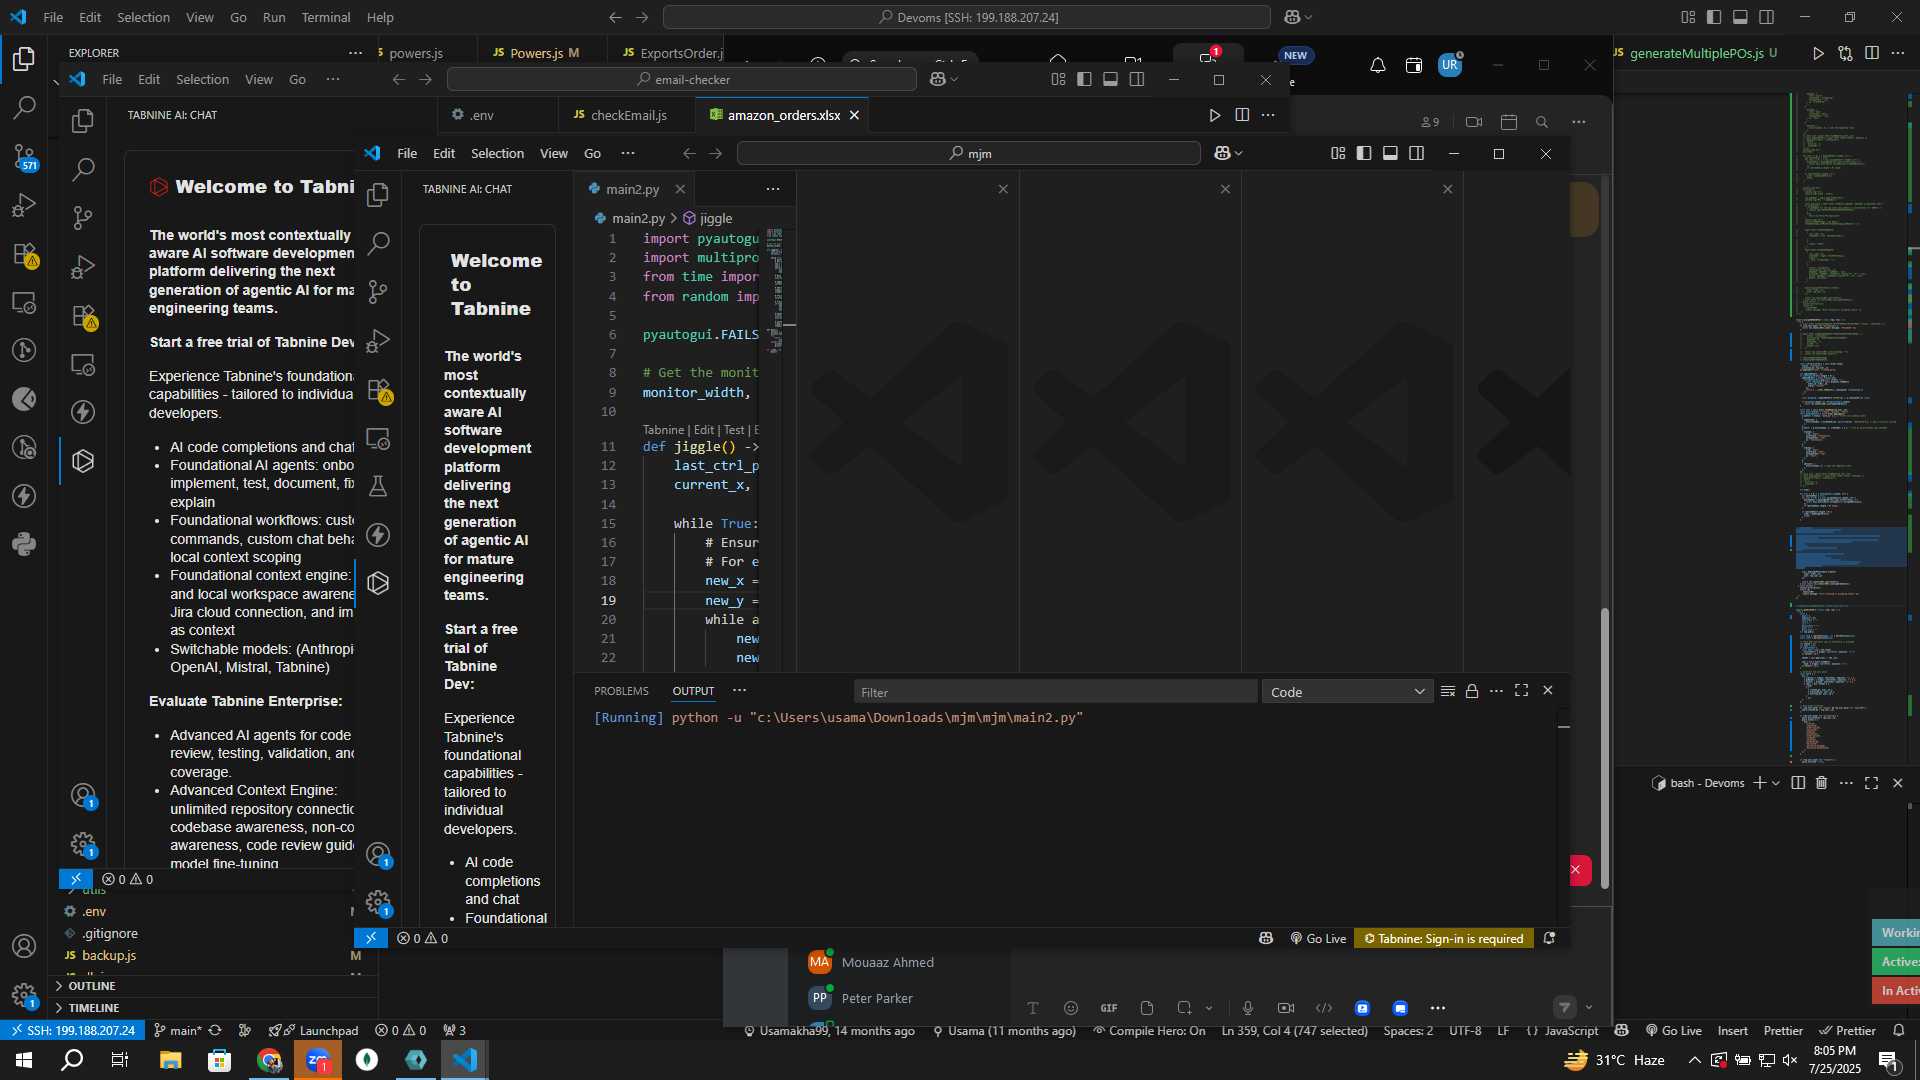This screenshot has height=1080, width=1920.
Task: Open the Selection menu in the mjm window
Action: point(497,153)
